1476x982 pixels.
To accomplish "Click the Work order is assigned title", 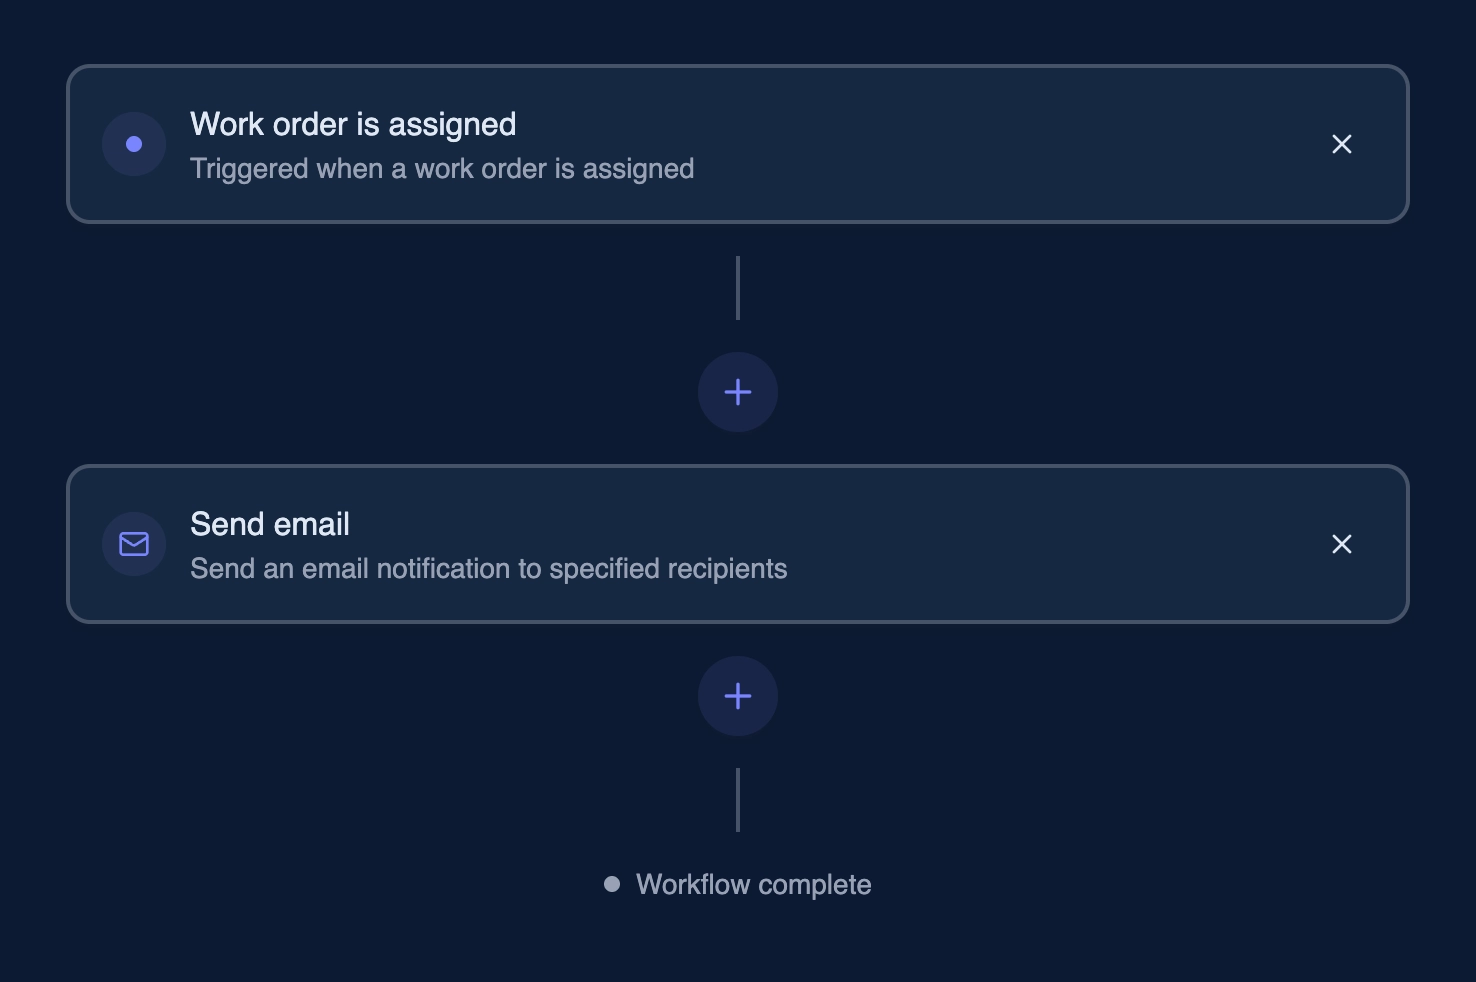I will [352, 123].
